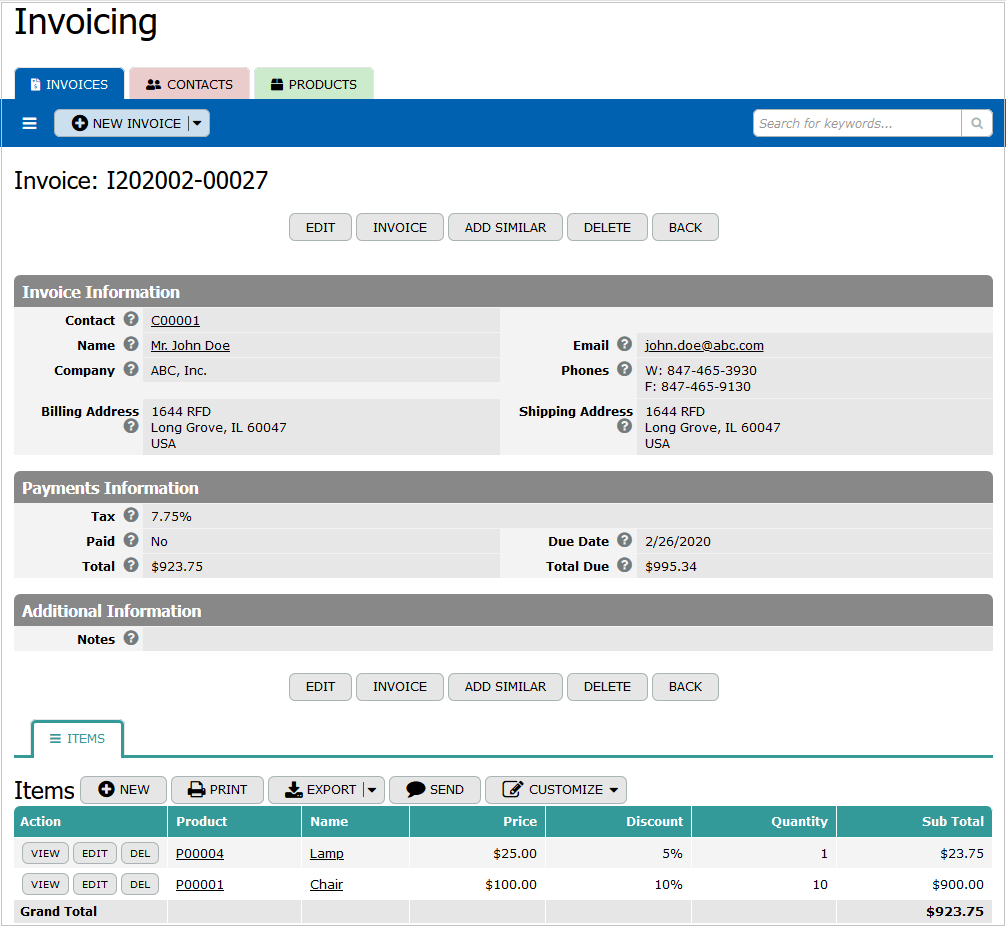Click help icon beside Total Due

click(625, 566)
